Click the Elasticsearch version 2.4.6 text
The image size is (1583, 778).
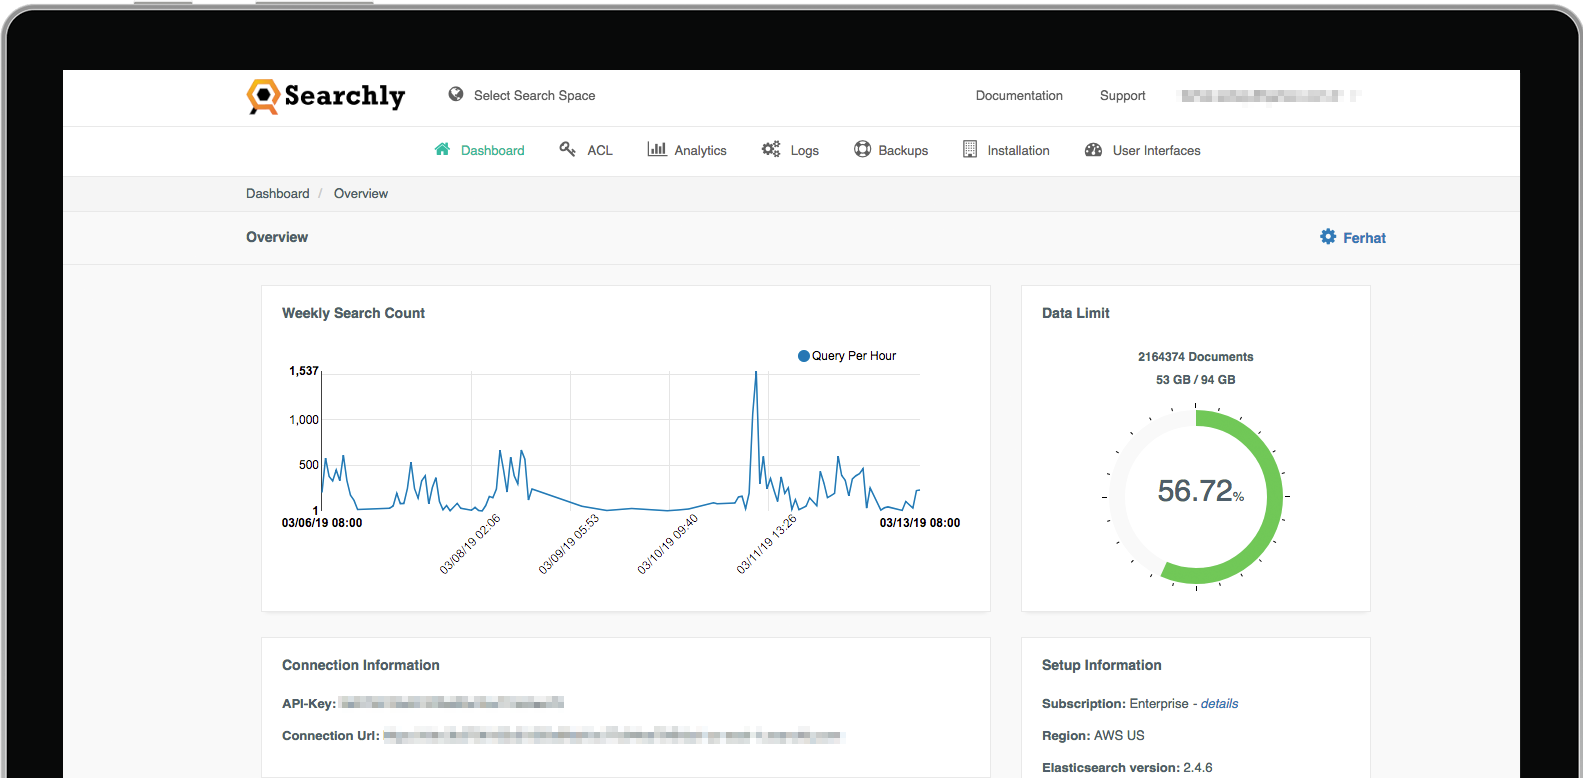pyautogui.click(x=1127, y=768)
